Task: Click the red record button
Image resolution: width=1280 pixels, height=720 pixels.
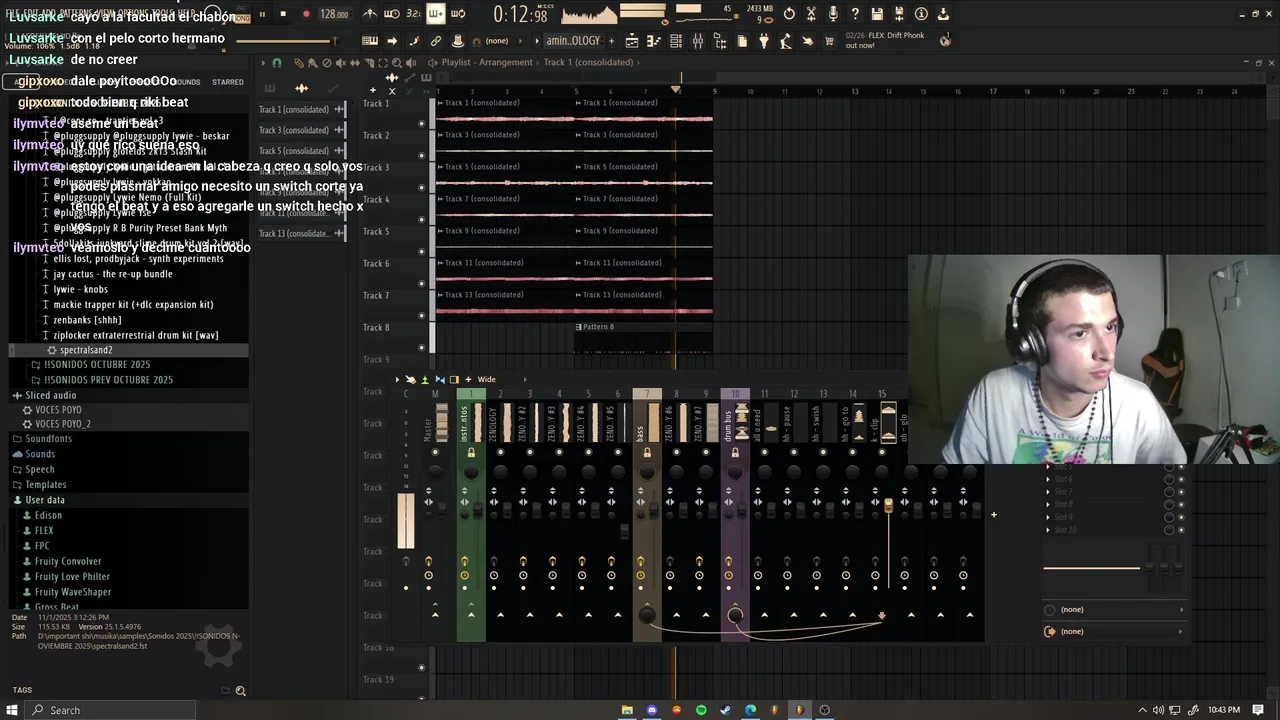Action: click(x=305, y=14)
